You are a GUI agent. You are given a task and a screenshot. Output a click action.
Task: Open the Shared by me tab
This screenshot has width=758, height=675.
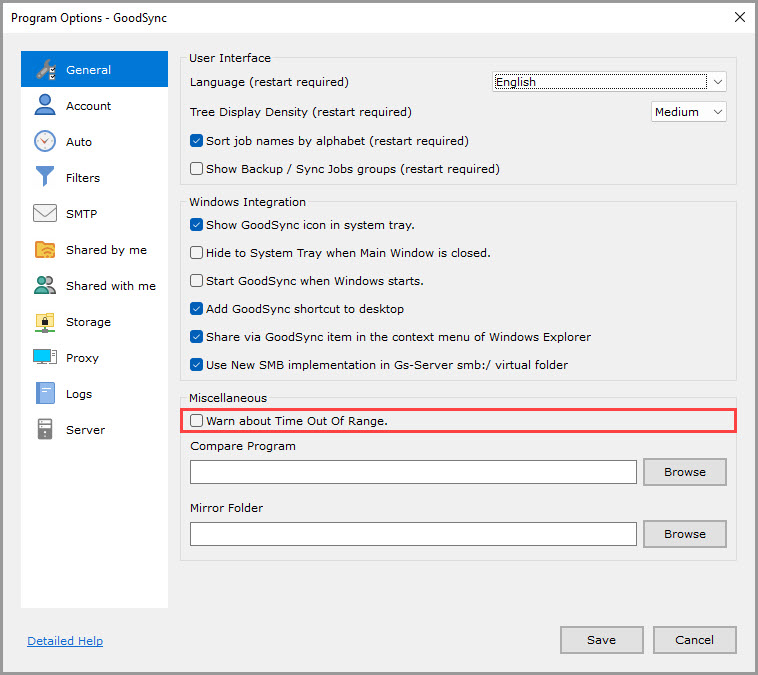click(x=94, y=249)
